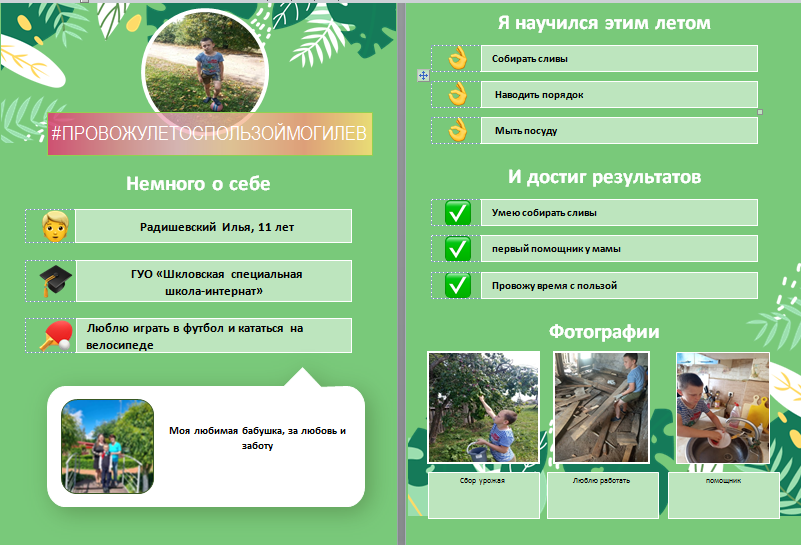Screen dimensions: 801x545
Task: Select the plum picking photo
Action: tap(484, 407)
